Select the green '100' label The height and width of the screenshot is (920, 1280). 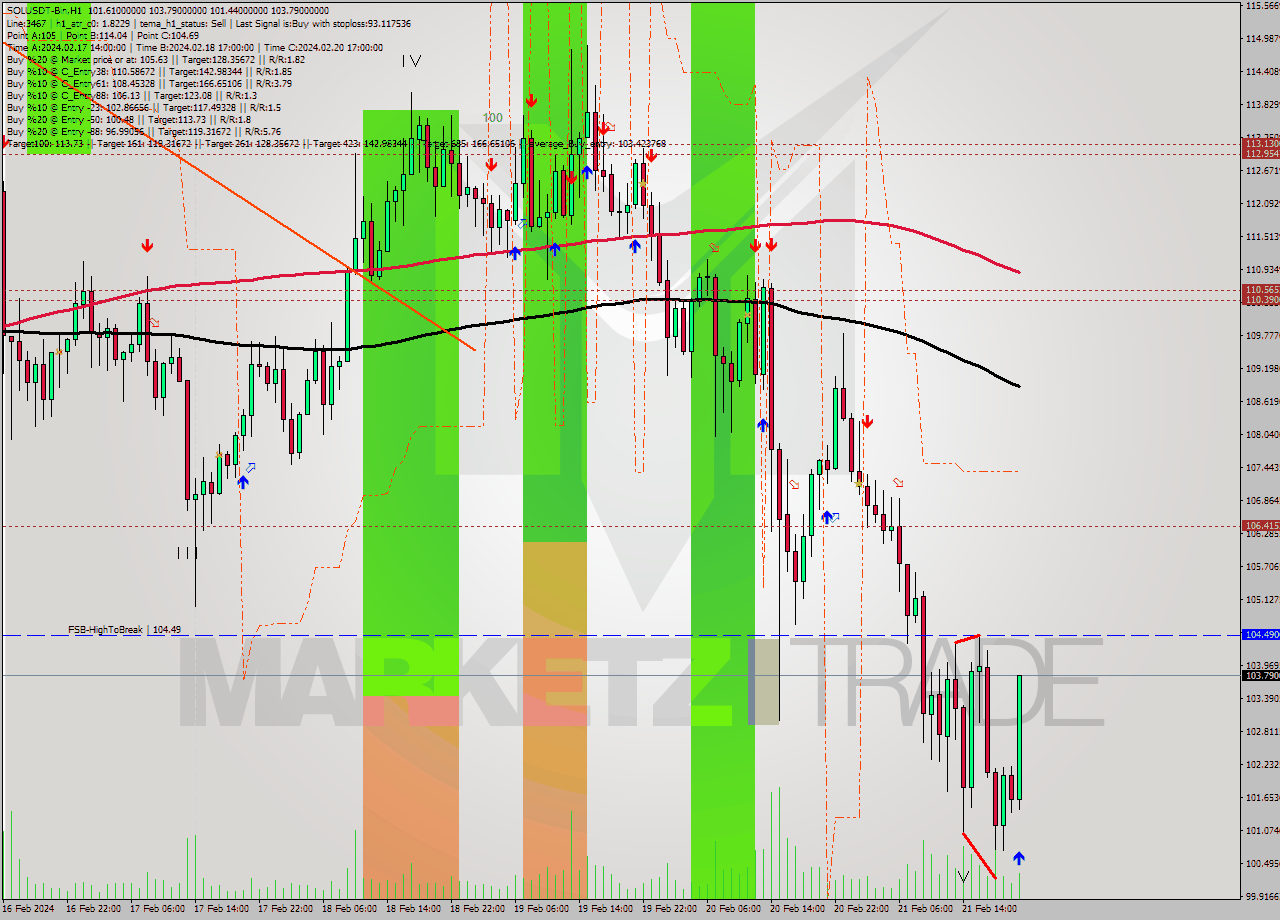(492, 118)
